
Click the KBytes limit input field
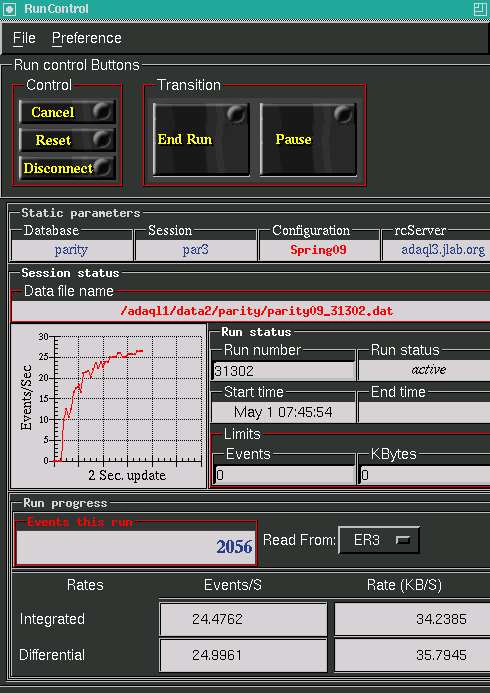425,475
